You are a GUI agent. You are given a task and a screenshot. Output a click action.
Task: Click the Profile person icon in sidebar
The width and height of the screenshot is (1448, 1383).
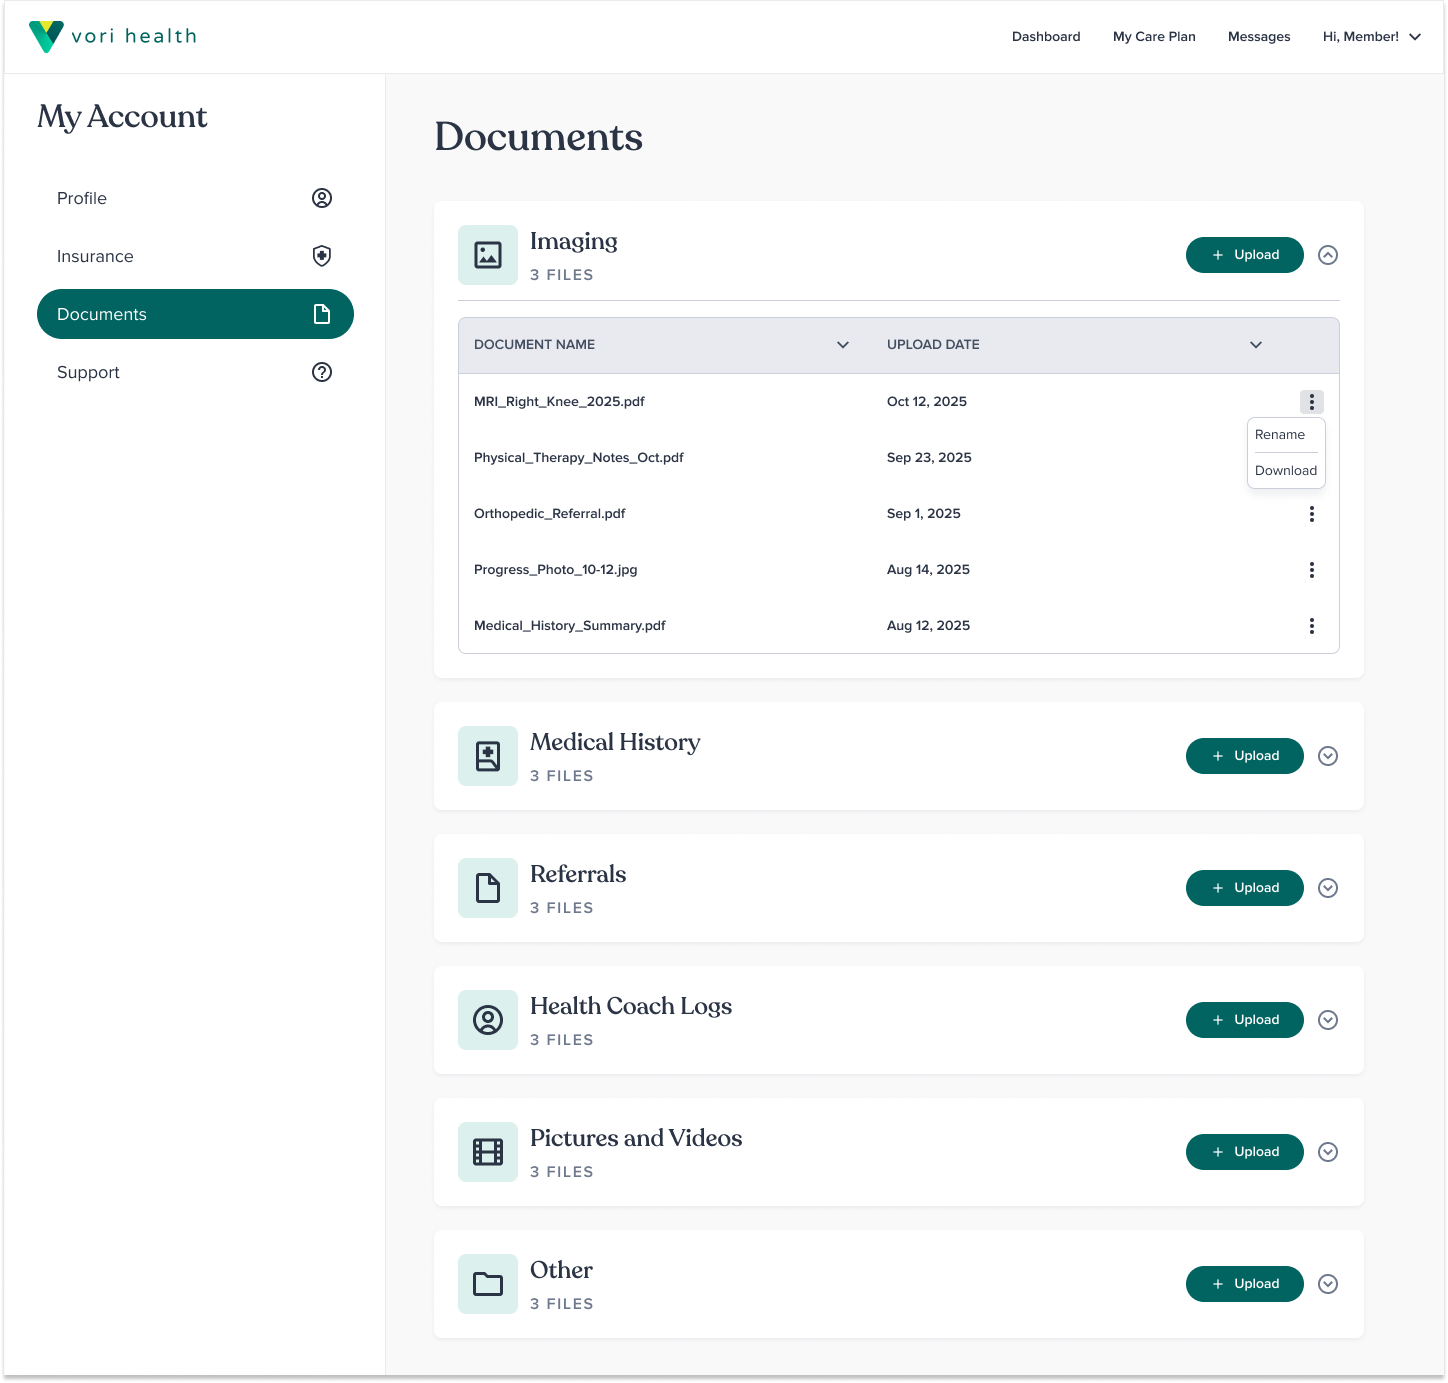322,198
